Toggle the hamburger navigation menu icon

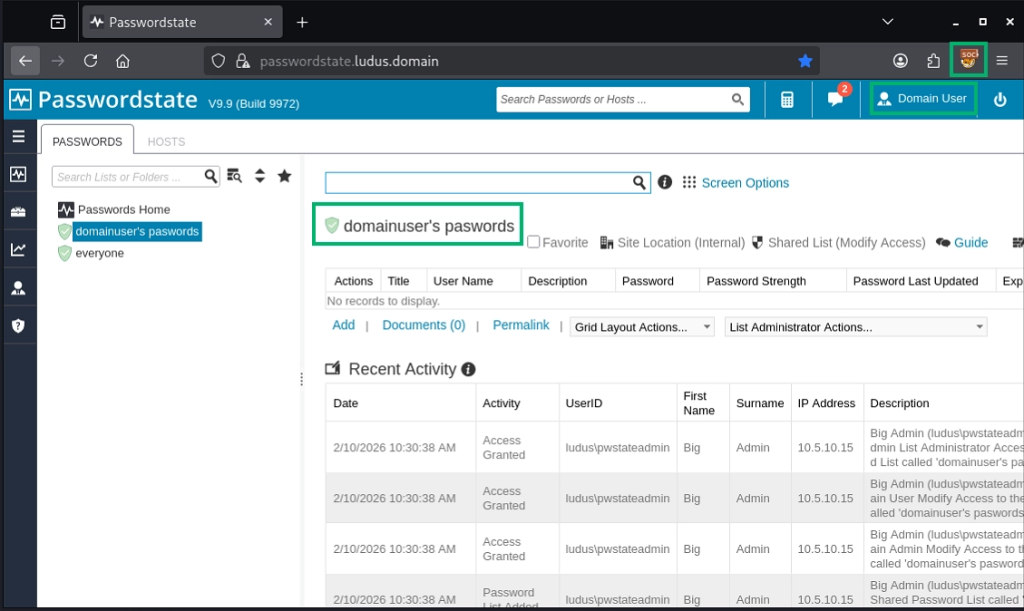[x=18, y=136]
